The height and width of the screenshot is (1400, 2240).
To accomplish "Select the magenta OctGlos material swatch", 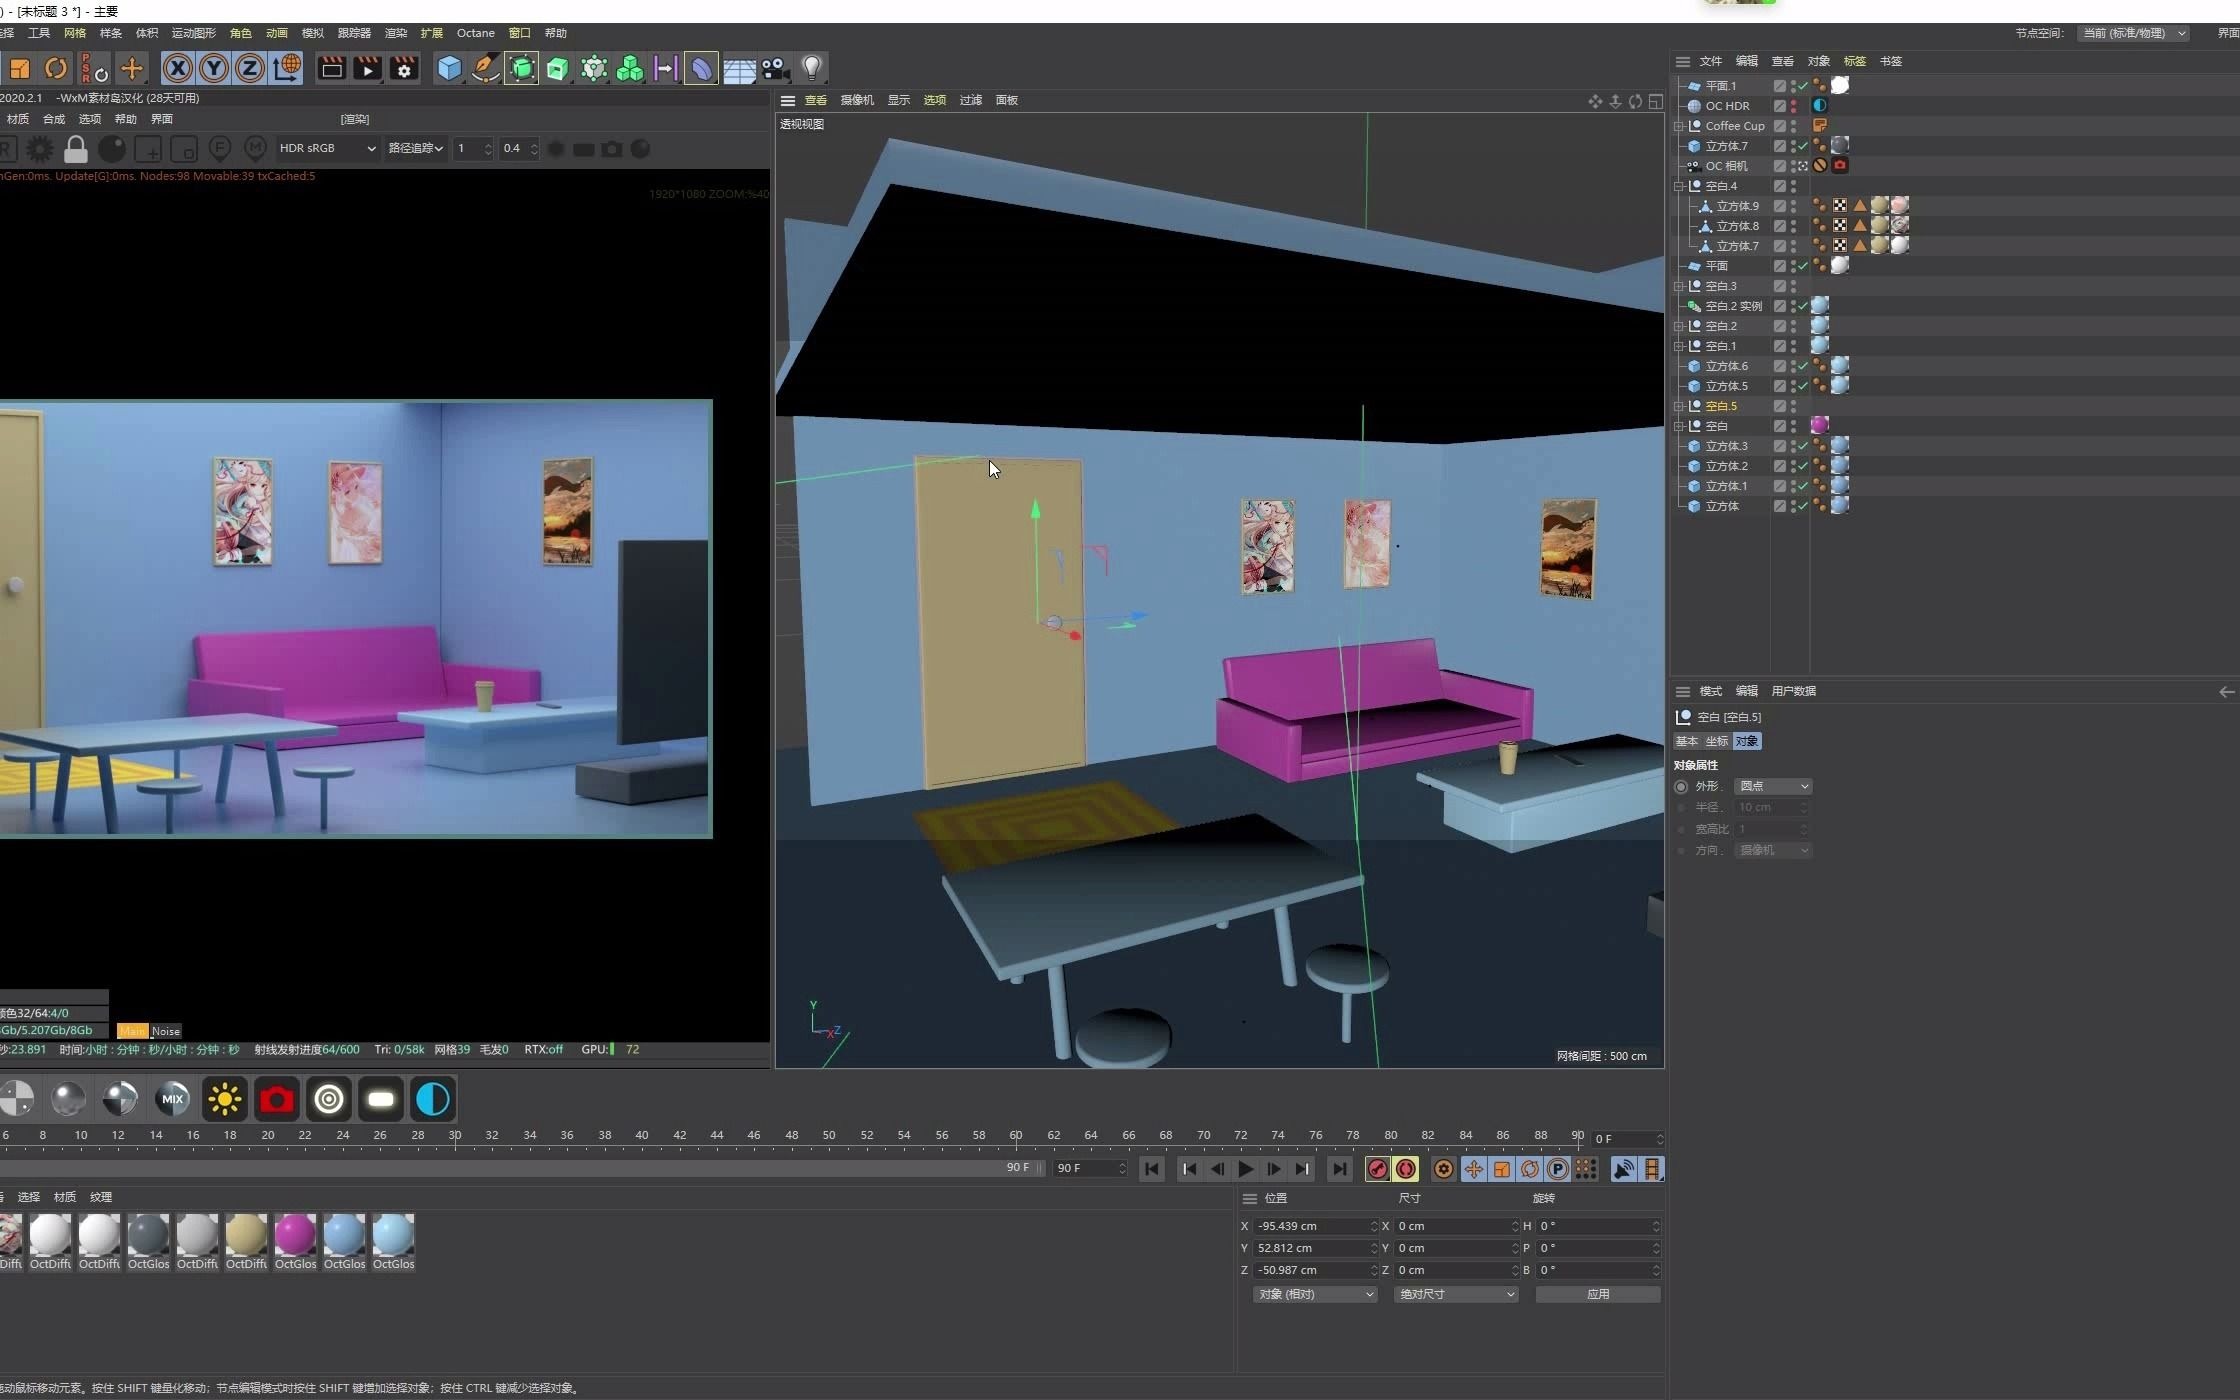I will pyautogui.click(x=295, y=1236).
